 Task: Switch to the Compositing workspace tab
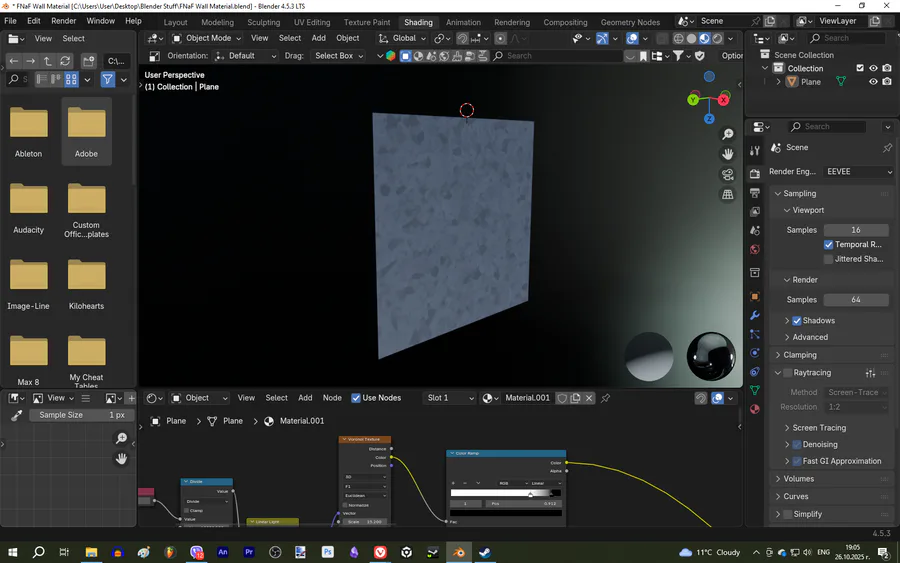[565, 22]
